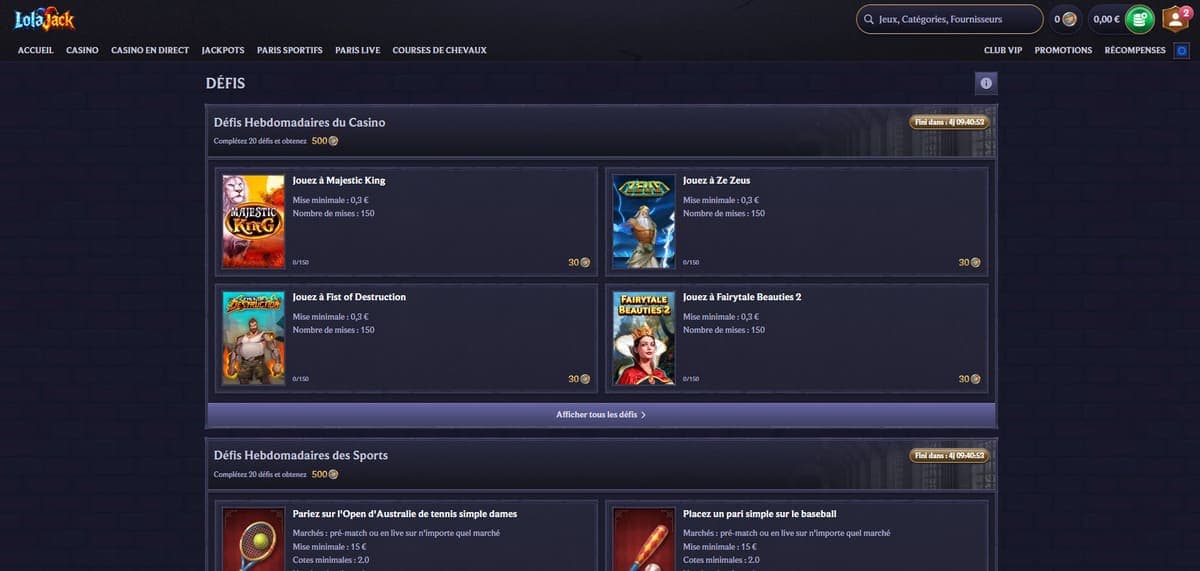Viewport: 1200px width, 571px height.
Task: Click the Fairytale Beauties 2 0/150 progress text
Action: click(x=691, y=380)
